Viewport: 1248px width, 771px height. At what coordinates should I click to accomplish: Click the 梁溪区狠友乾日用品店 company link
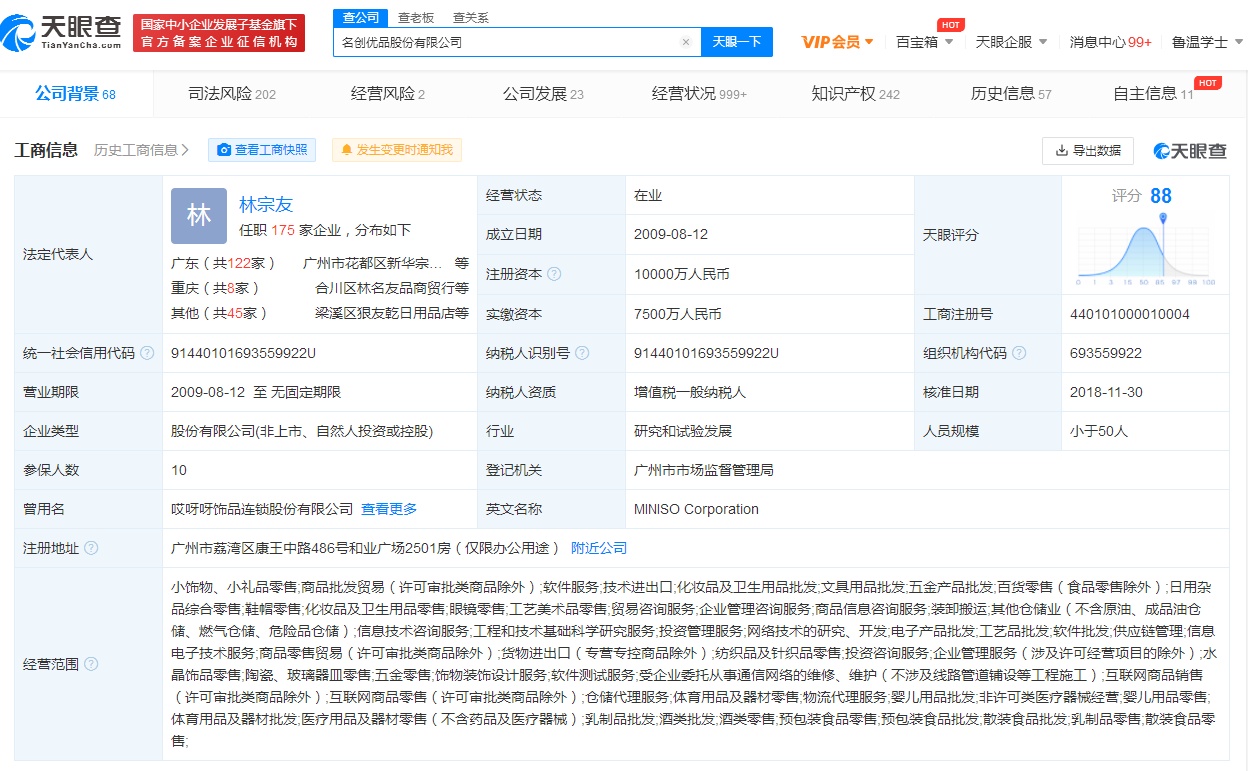[391, 313]
